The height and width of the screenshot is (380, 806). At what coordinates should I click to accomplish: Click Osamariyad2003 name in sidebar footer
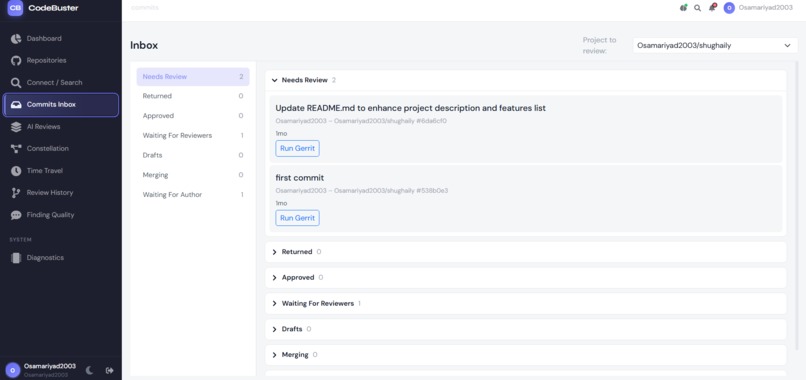[50, 366]
